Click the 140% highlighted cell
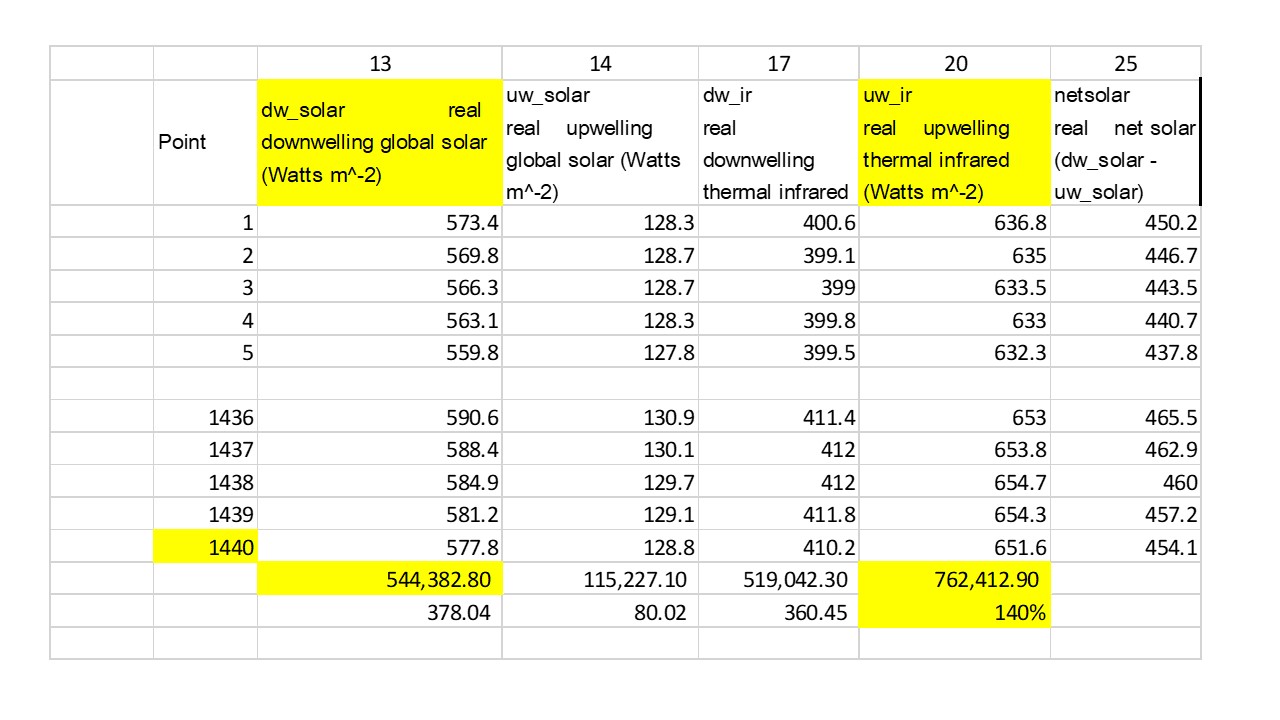Screen dimensions: 1280x720 955,612
